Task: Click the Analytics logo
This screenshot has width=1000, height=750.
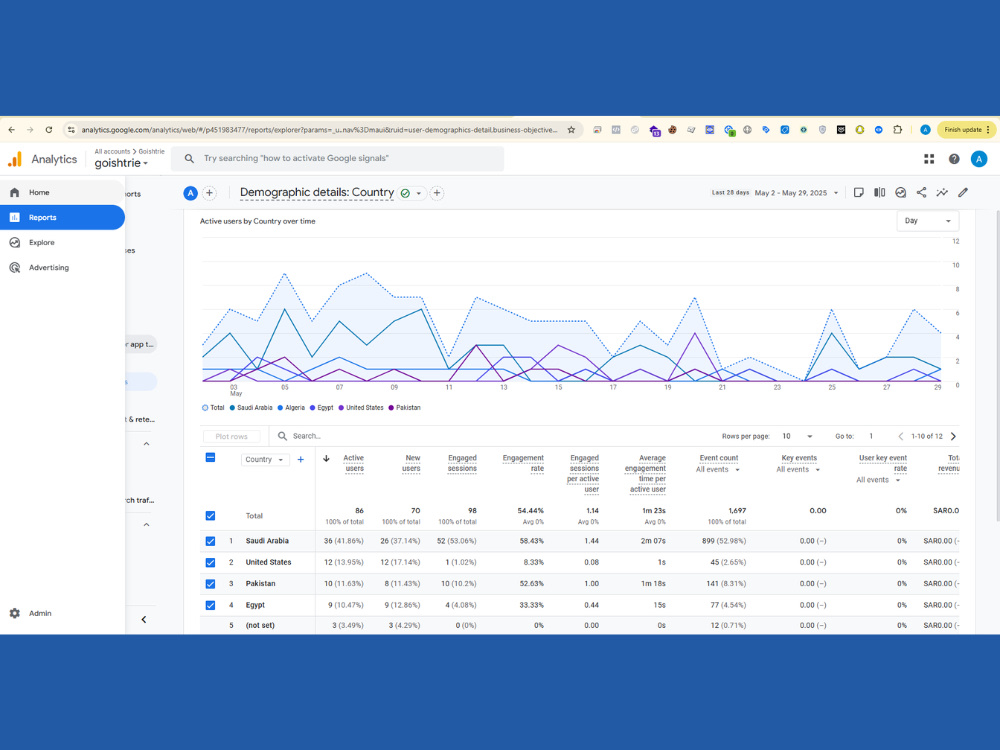Action: pos(15,159)
